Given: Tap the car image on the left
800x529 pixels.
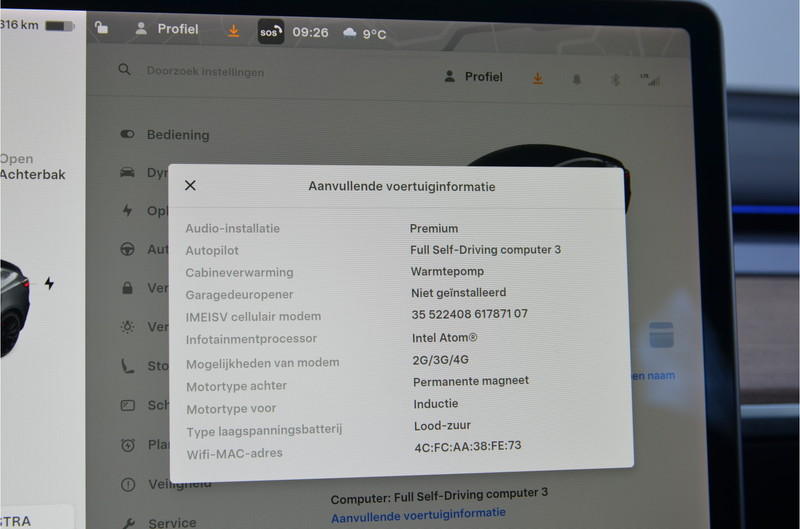Looking at the screenshot, I should (12, 305).
